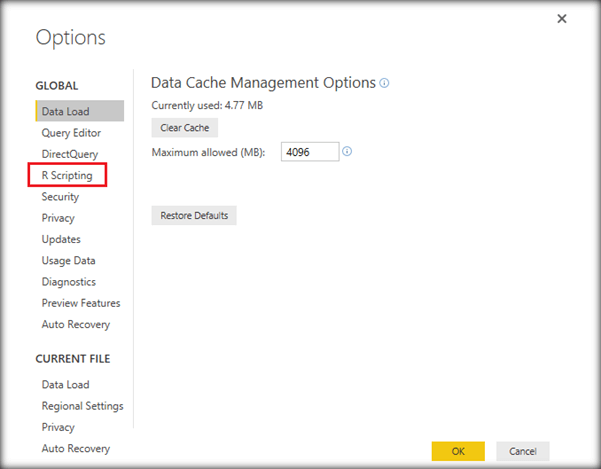Viewport: 601px width, 469px height.
Task: Click the Restore Defaults button
Action: (x=194, y=215)
